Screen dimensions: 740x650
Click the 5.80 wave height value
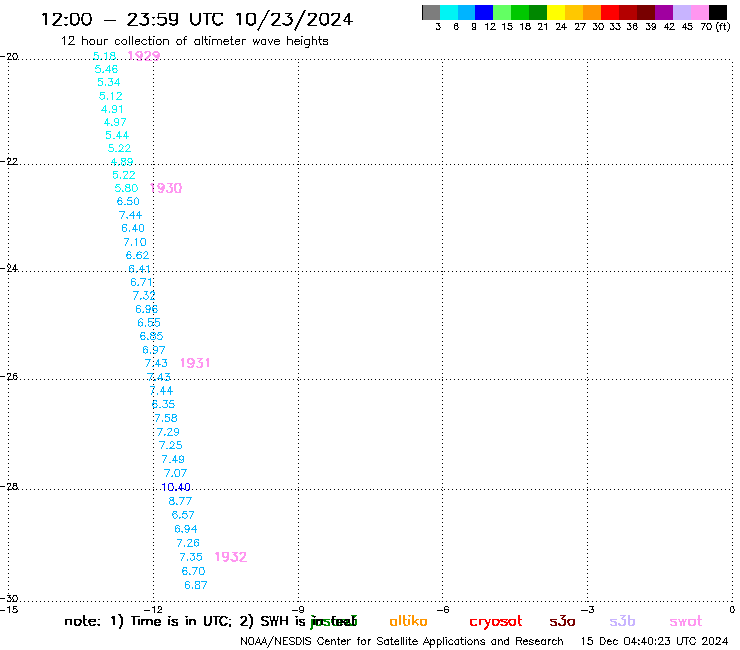tap(126, 188)
